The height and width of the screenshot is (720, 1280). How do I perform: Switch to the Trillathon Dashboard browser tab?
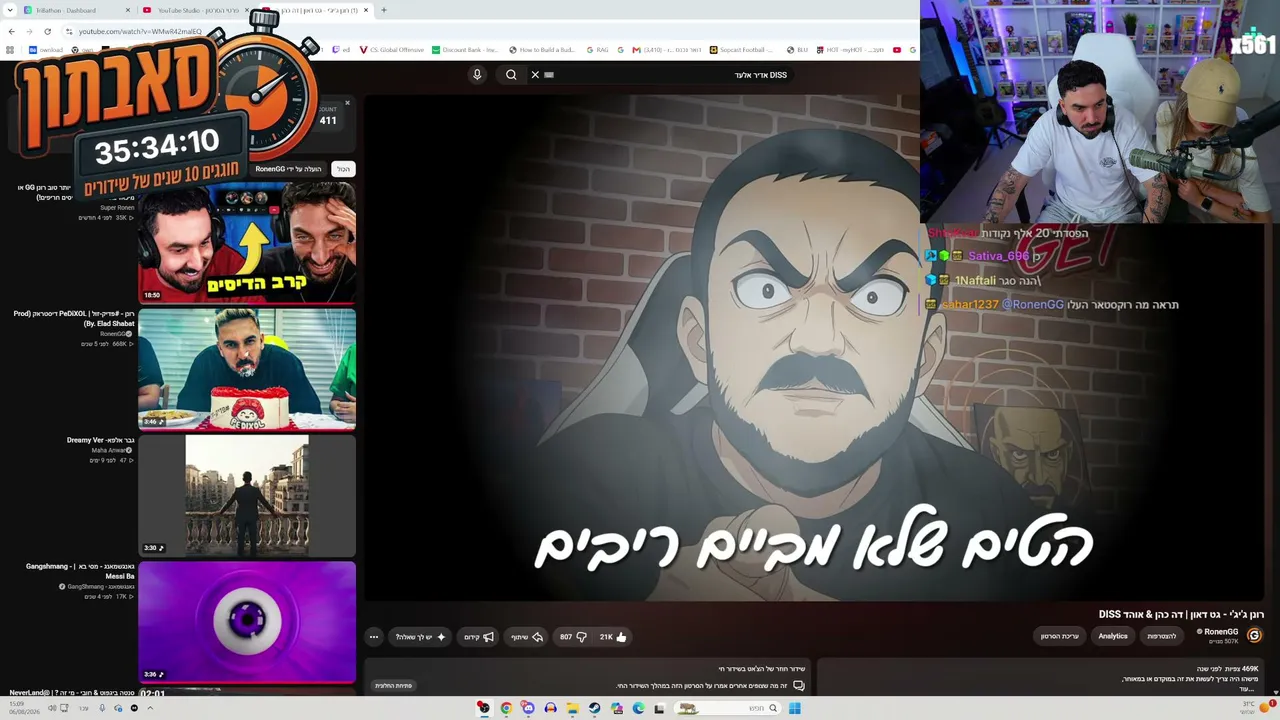coord(76,10)
